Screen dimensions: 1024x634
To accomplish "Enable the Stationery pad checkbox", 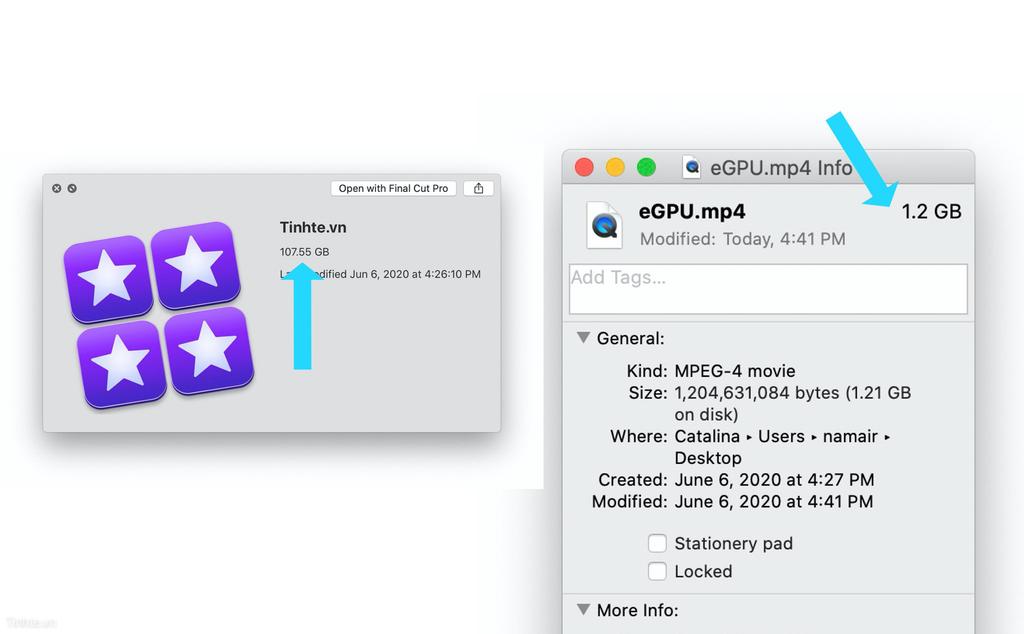I will [657, 543].
